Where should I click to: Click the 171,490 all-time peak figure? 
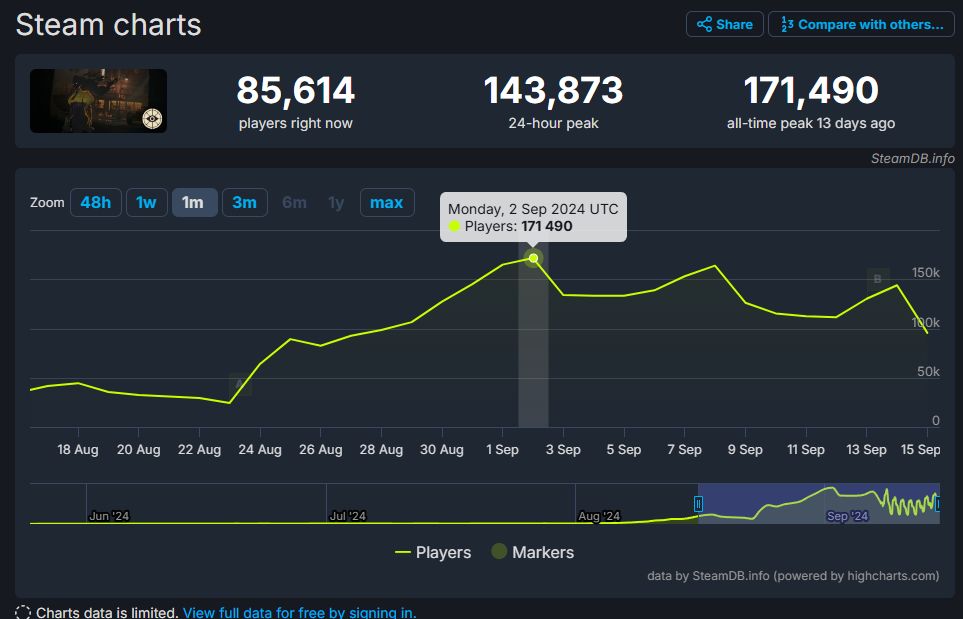point(811,90)
